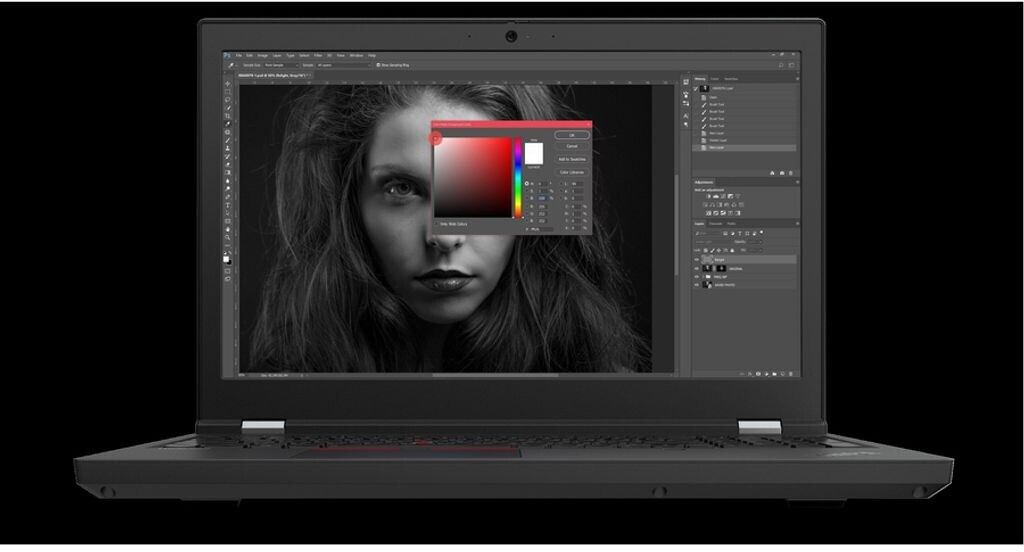1024x552 pixels.
Task: Select the Horizontal Type tool
Action: (228, 205)
